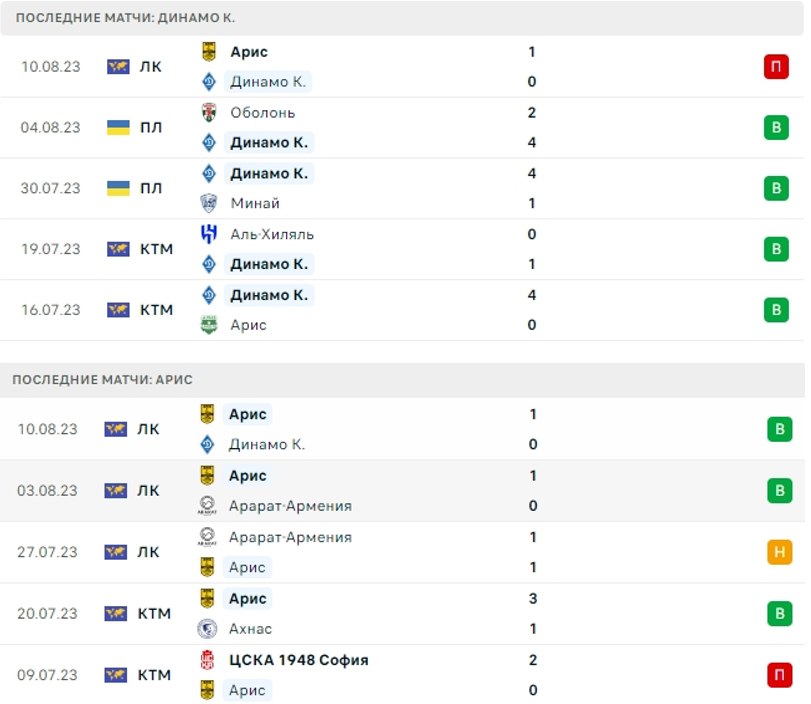Click the Ахнас club logo
This screenshot has height=704, width=811.
[207, 628]
